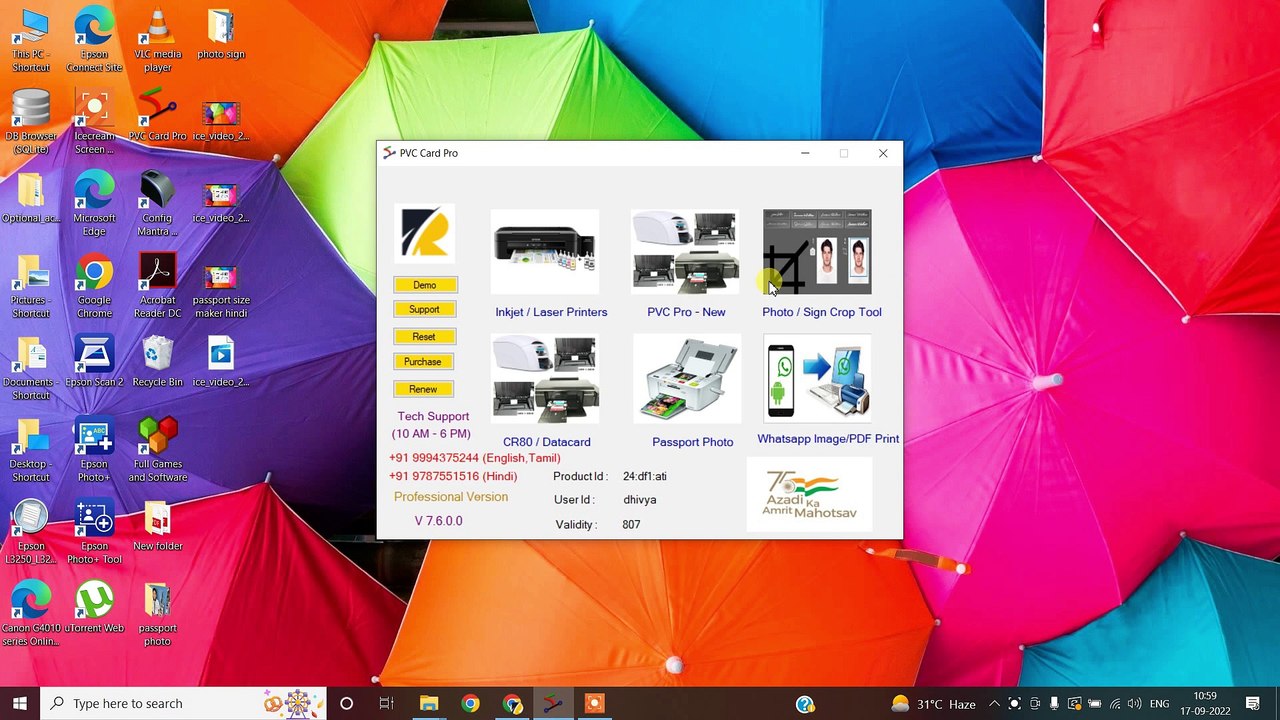Image resolution: width=1280 pixels, height=720 pixels.
Task: Select PVC Card Pro desktop shortcut
Action: point(158,116)
